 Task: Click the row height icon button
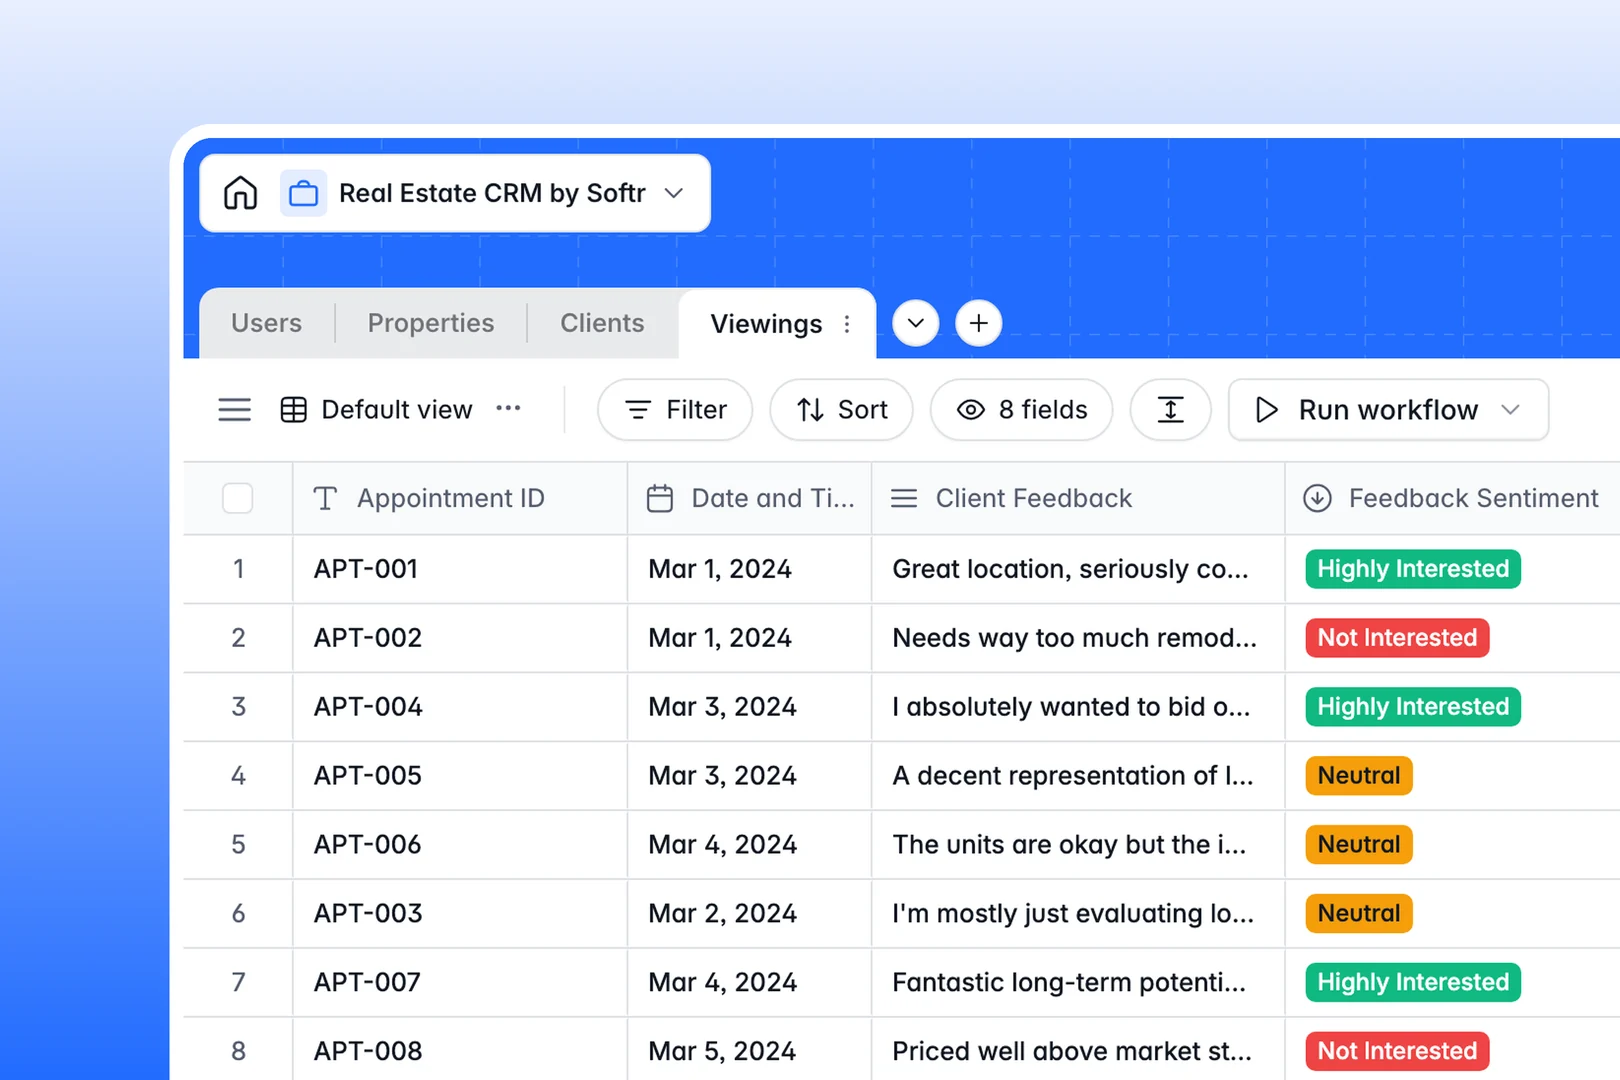click(1170, 410)
